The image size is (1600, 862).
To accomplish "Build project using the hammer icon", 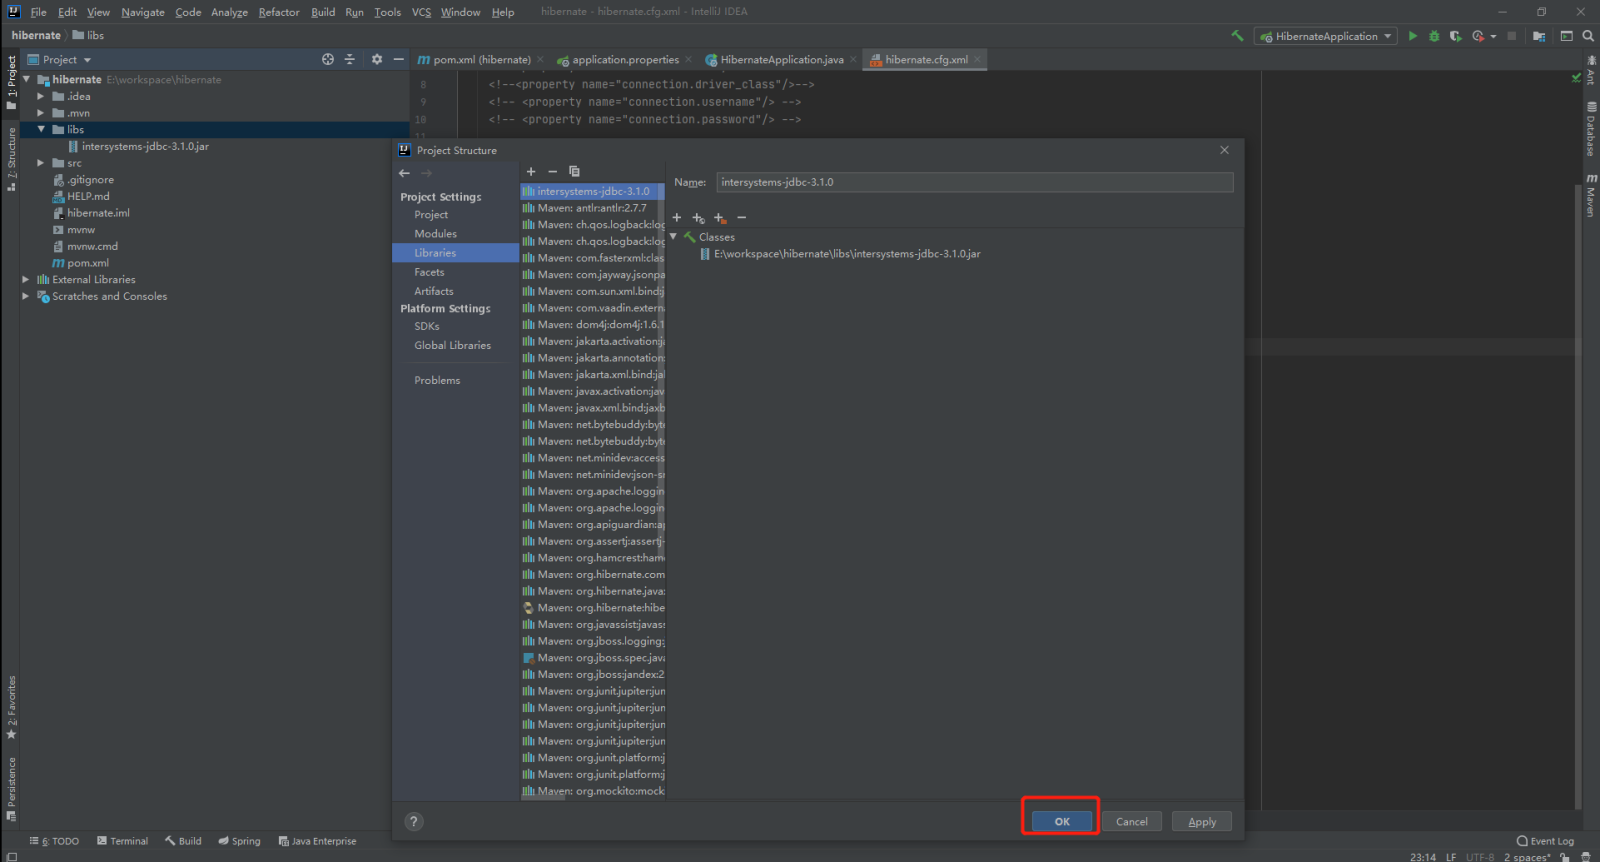I will (x=1238, y=36).
